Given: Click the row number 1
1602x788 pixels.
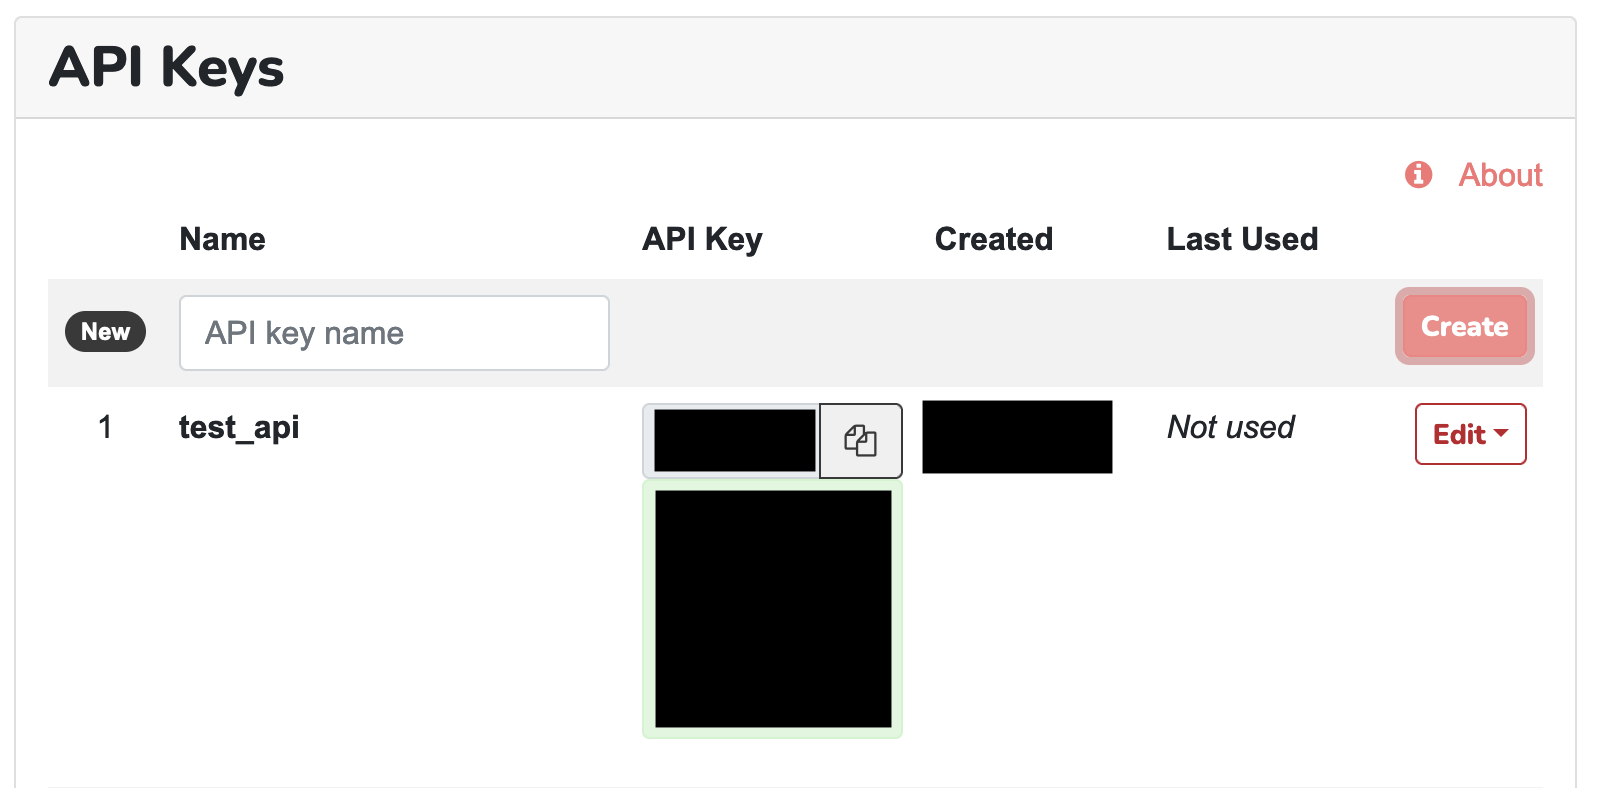Looking at the screenshot, I should 104,427.
